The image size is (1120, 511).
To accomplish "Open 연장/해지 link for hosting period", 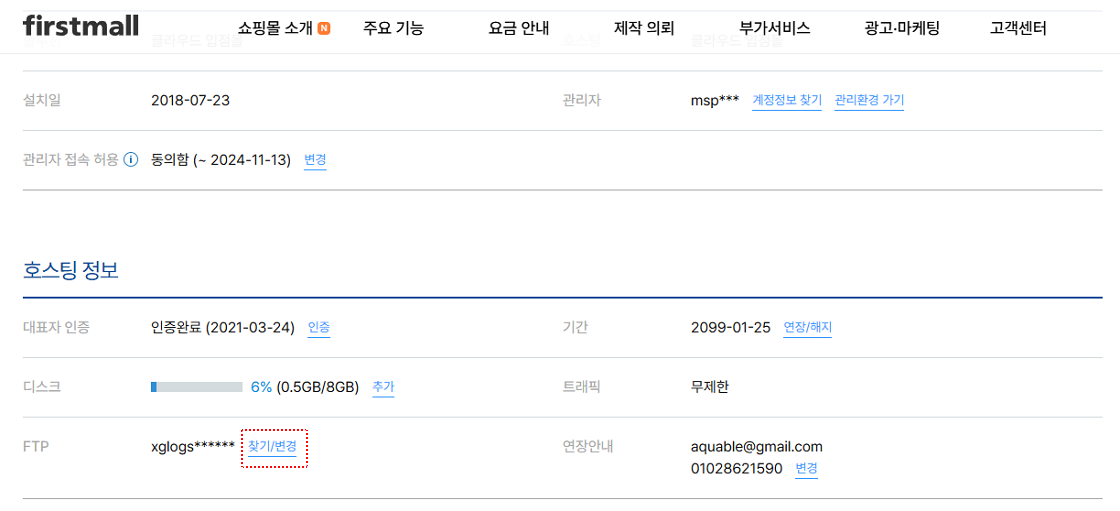I will point(807,328).
